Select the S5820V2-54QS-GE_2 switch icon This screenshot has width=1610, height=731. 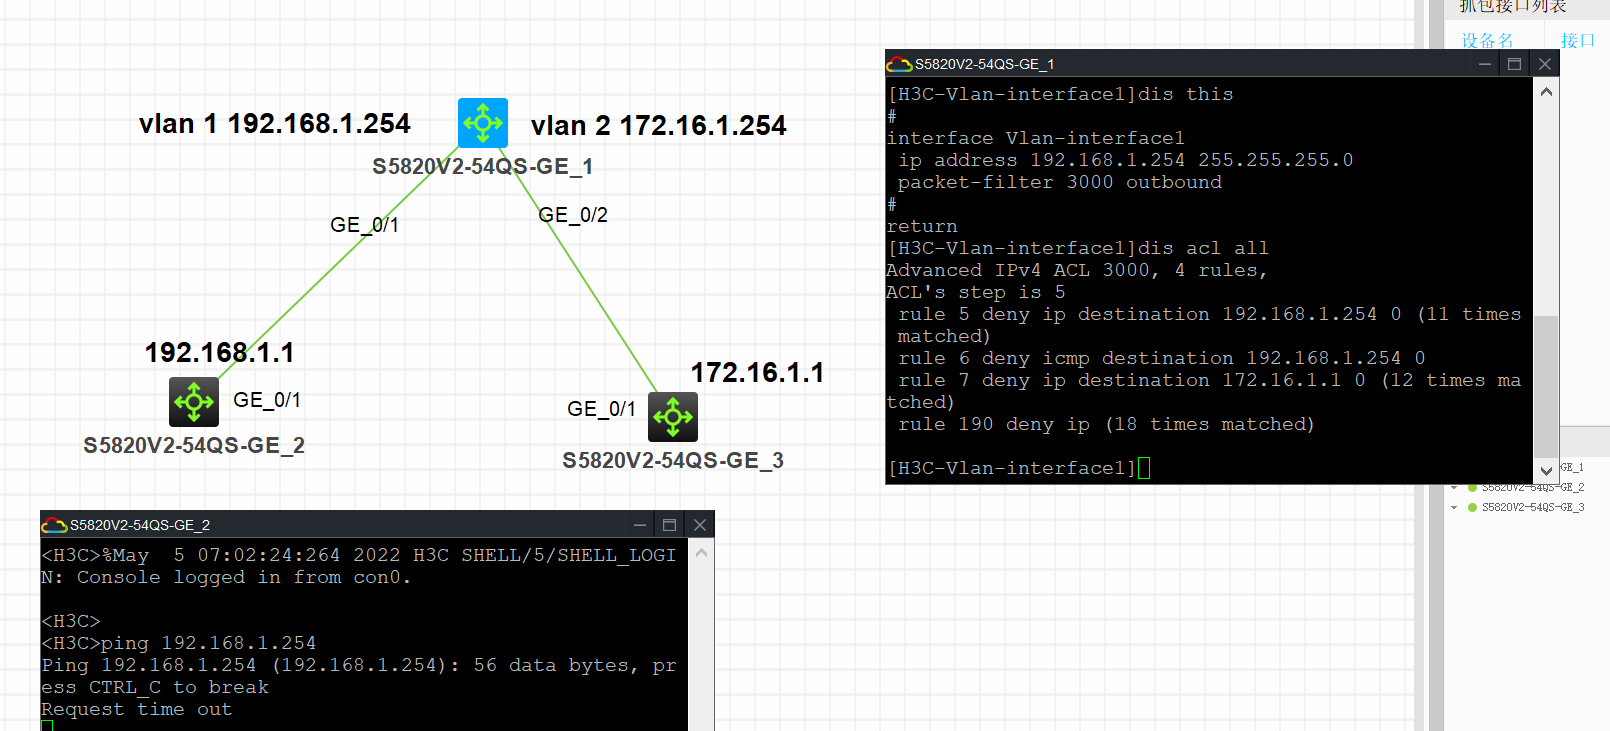pos(194,402)
